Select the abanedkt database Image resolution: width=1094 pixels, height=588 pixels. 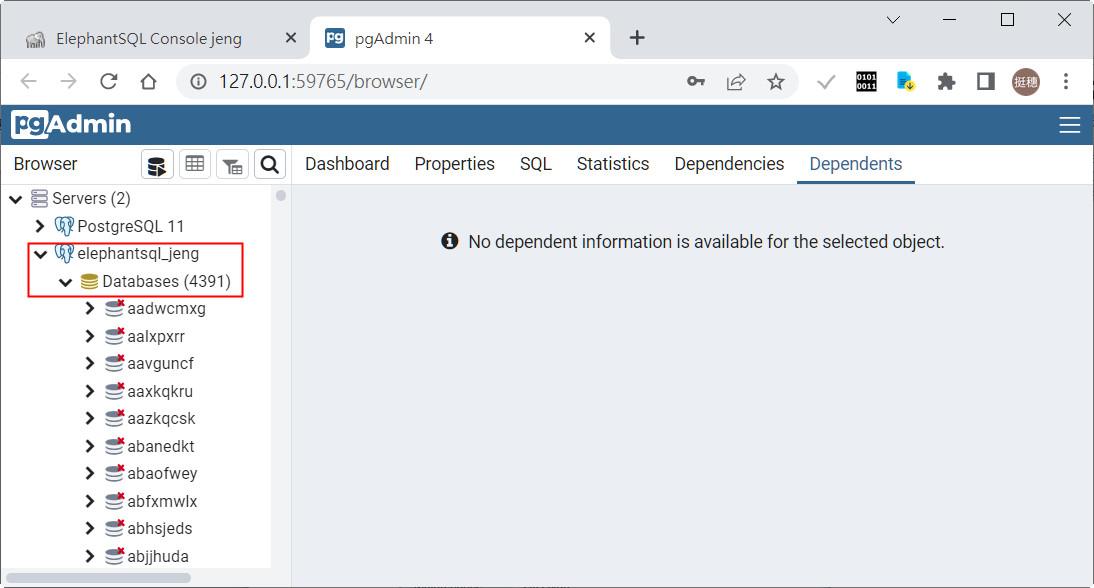point(160,446)
